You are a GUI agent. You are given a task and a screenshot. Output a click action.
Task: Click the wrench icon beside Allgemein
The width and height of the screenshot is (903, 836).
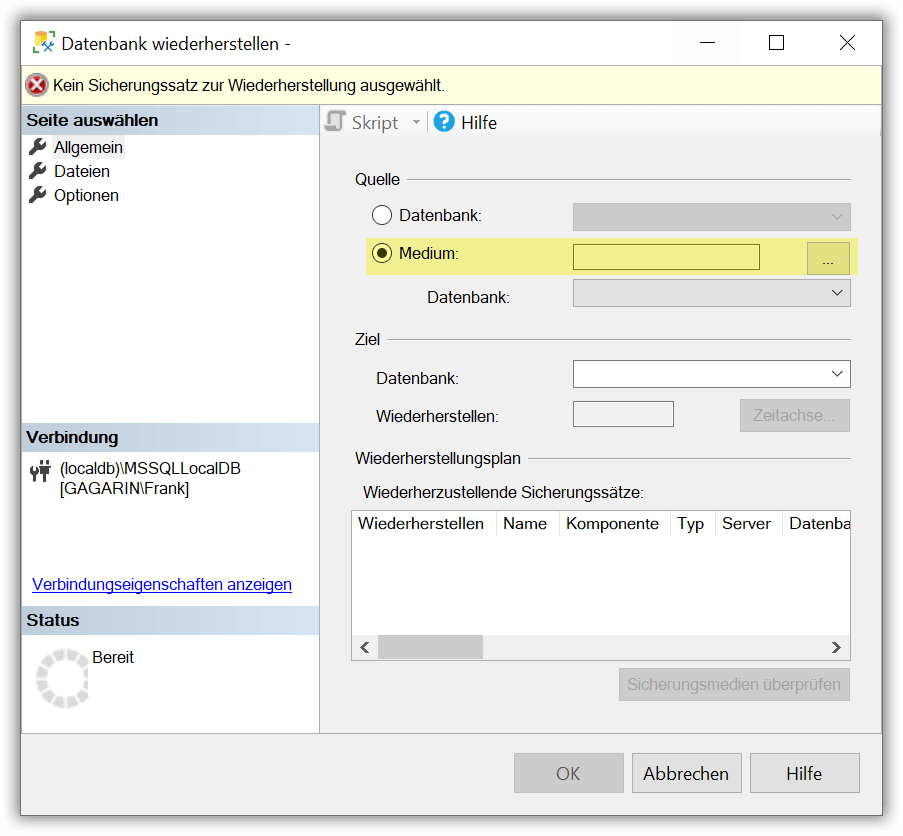tap(38, 147)
